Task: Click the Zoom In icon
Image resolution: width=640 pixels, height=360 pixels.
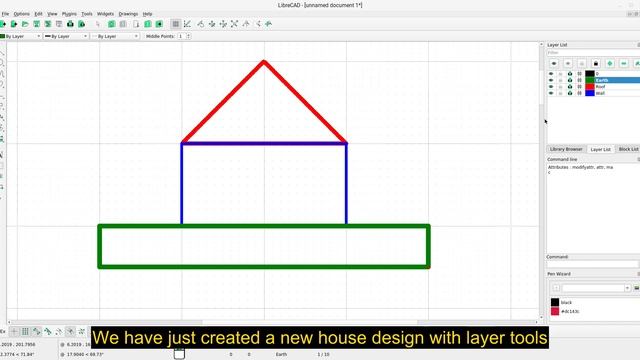Action: click(212, 24)
